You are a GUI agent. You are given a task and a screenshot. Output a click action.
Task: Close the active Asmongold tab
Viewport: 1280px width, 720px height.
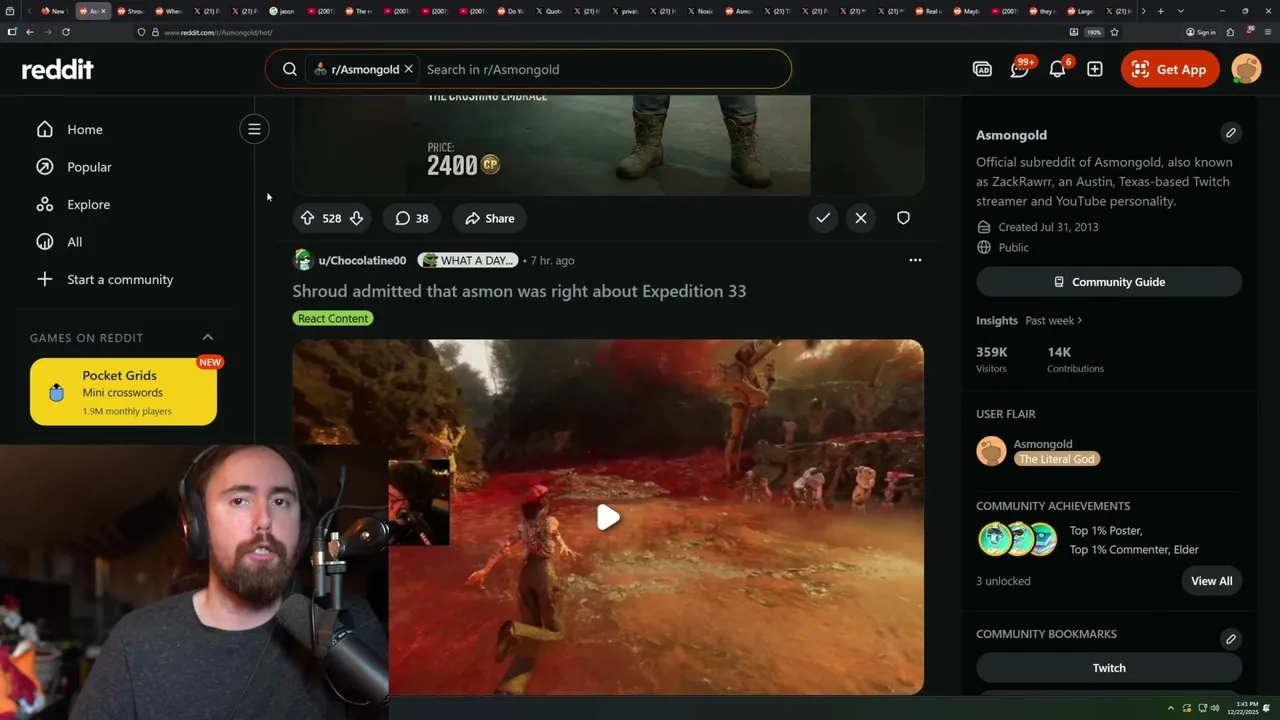[103, 11]
